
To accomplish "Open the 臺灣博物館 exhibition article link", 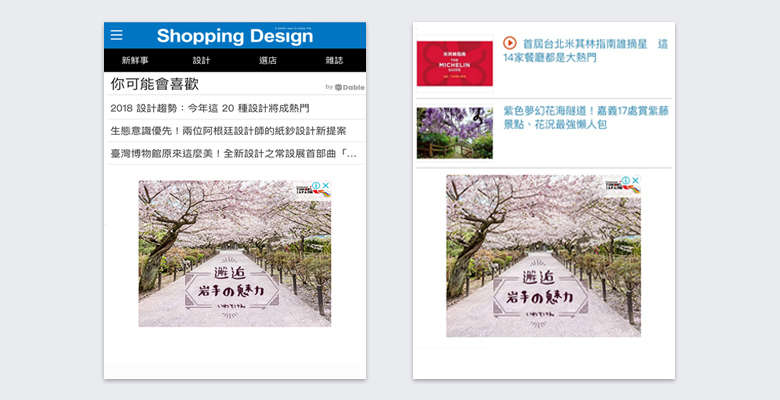I will tap(232, 154).
